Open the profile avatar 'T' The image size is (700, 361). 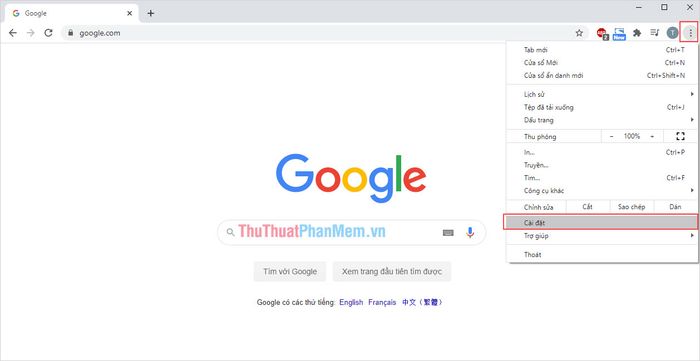pos(672,33)
